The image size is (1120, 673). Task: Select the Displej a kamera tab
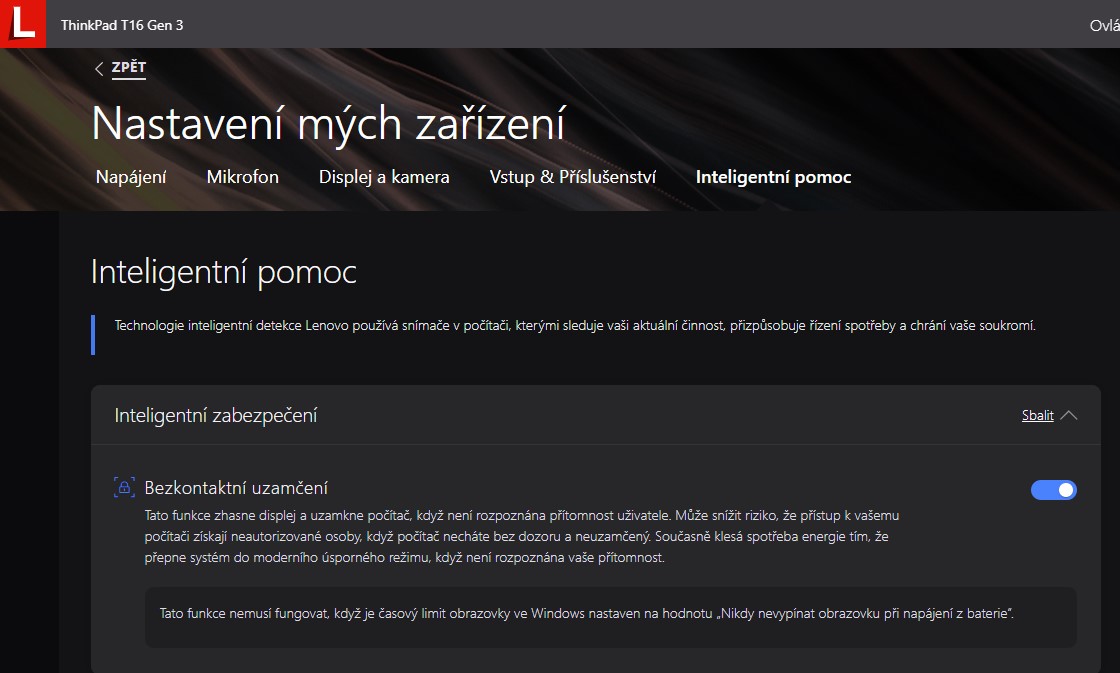384,177
